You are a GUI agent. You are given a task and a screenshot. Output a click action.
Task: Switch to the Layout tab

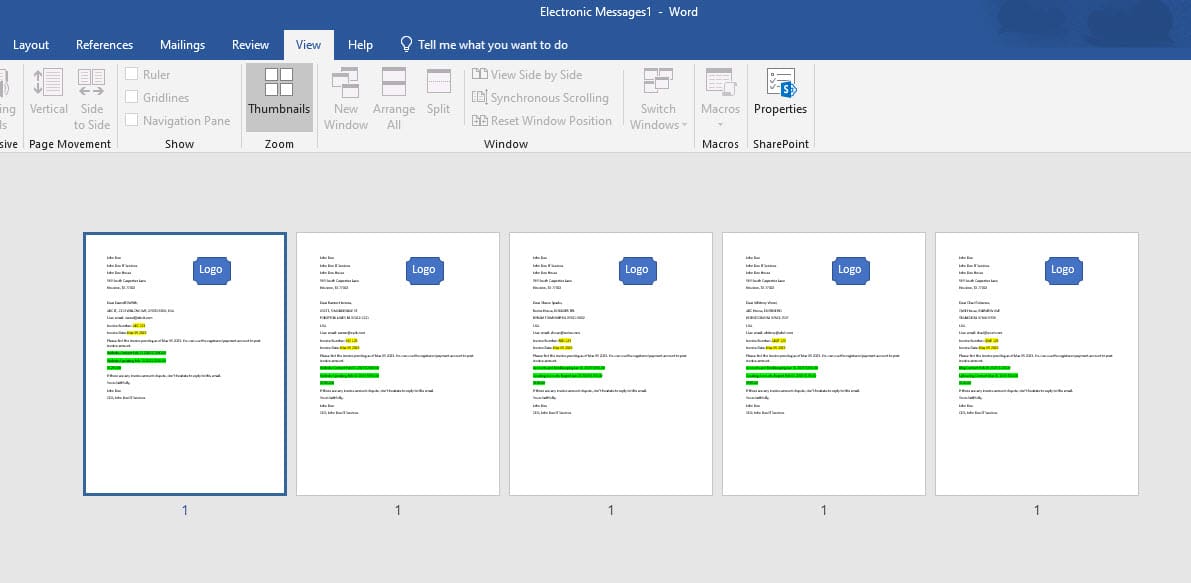click(x=31, y=45)
